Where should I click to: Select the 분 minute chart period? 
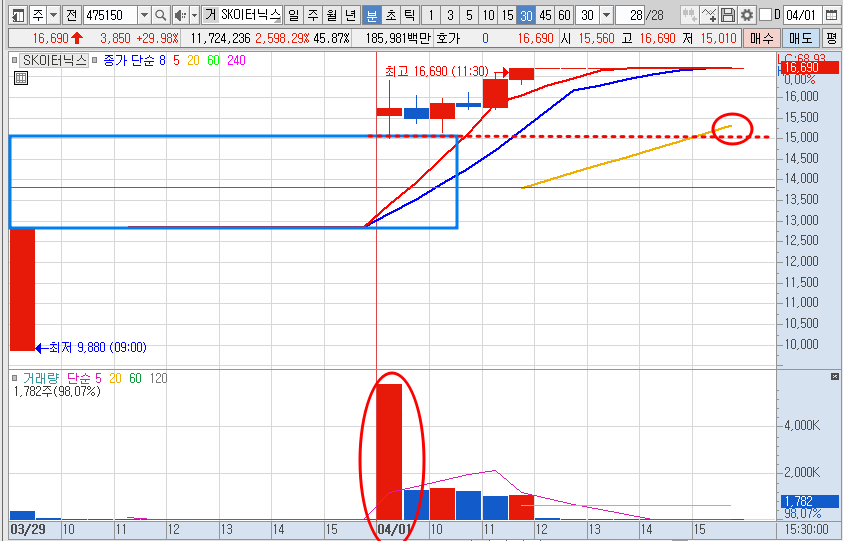click(372, 15)
